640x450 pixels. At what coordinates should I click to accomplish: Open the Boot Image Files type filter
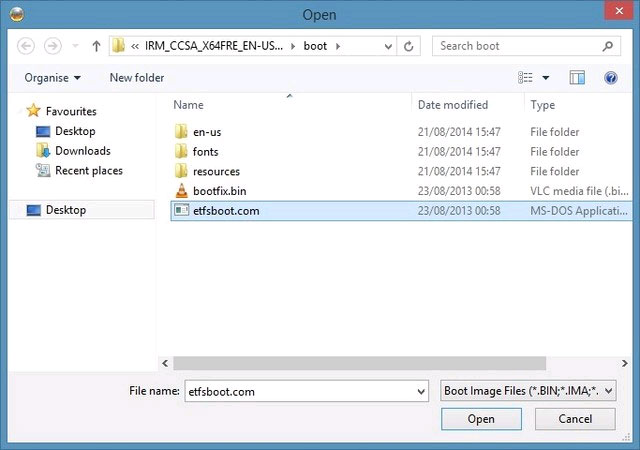(x=528, y=391)
